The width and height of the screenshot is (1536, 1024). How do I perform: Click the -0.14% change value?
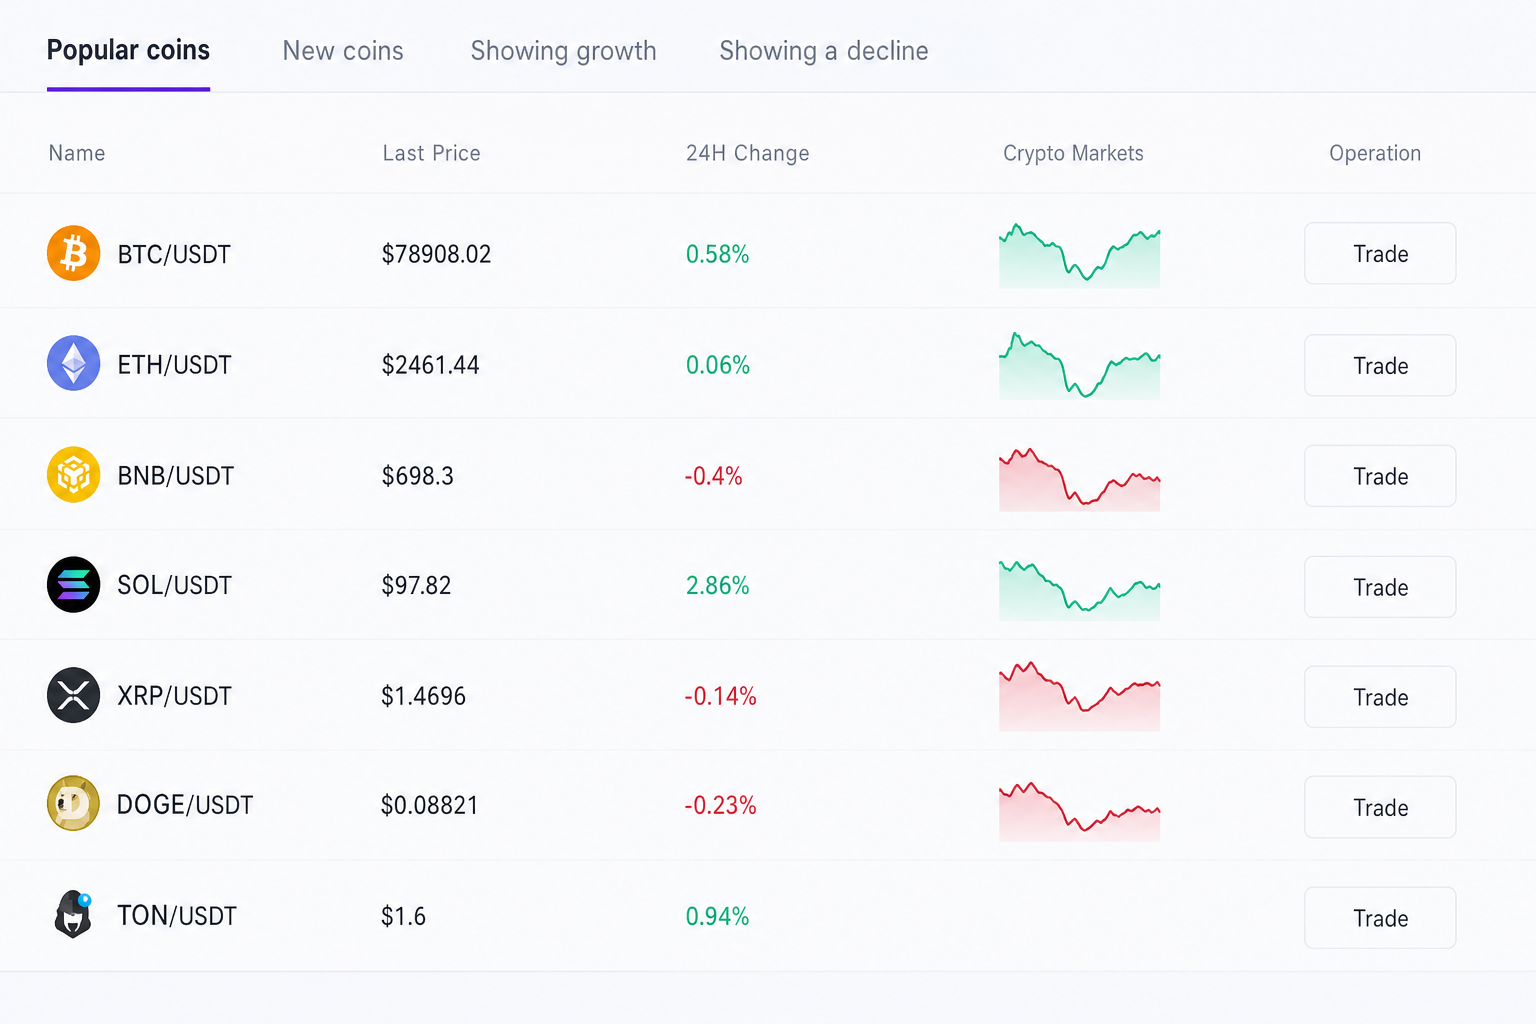720,696
